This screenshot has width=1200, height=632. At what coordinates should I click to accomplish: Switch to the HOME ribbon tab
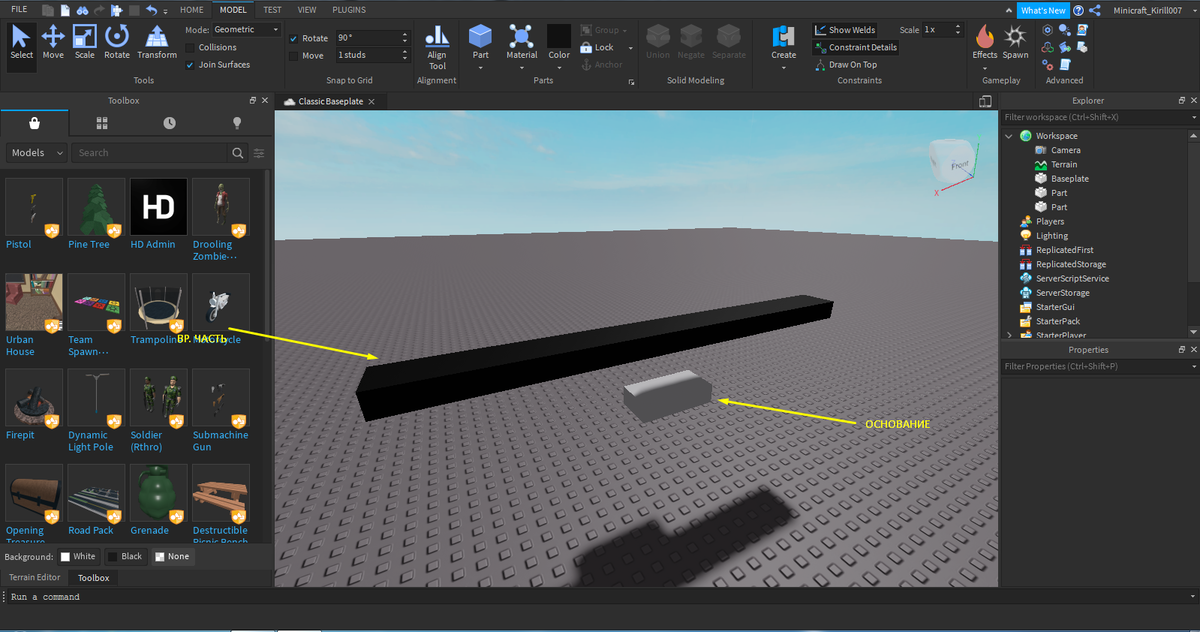coord(192,9)
